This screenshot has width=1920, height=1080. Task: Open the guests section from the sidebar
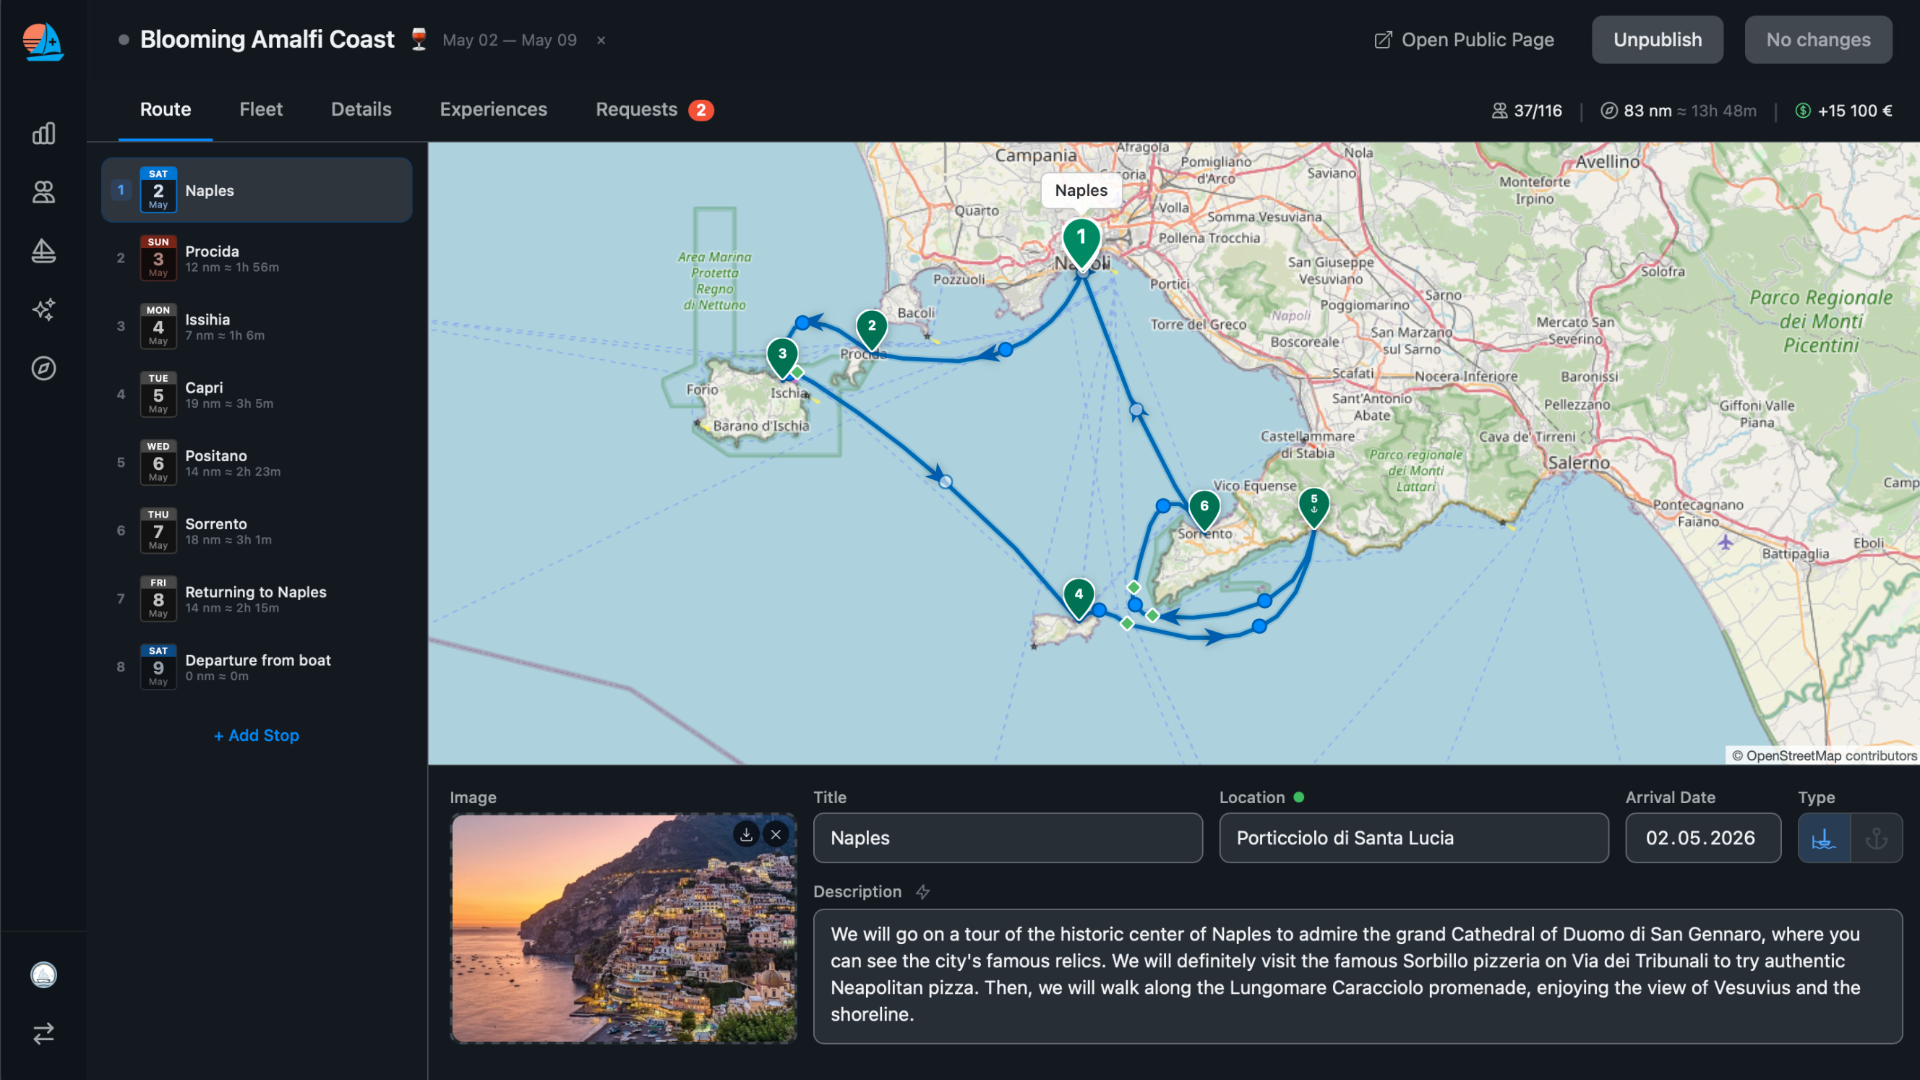click(44, 192)
